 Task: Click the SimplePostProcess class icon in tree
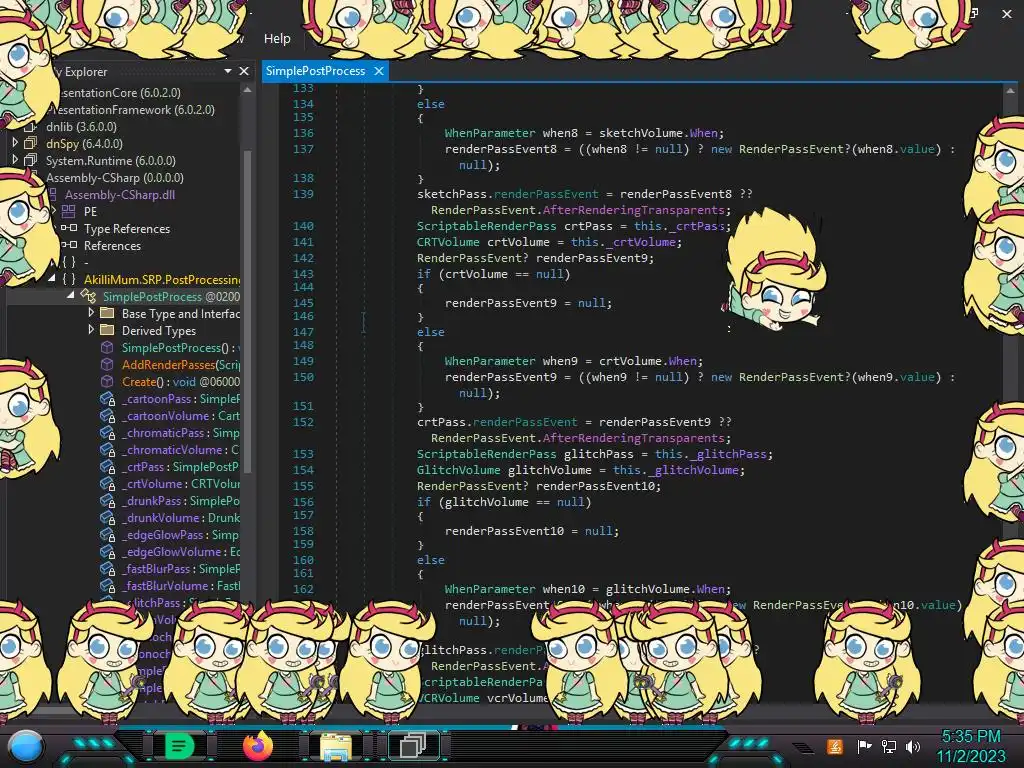tap(88, 296)
